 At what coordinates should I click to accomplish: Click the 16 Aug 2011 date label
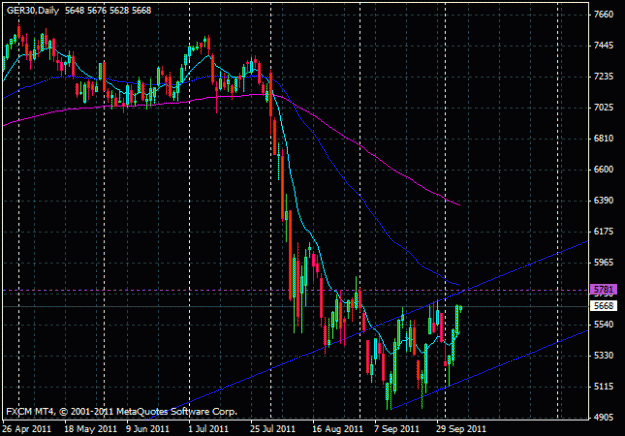click(338, 429)
